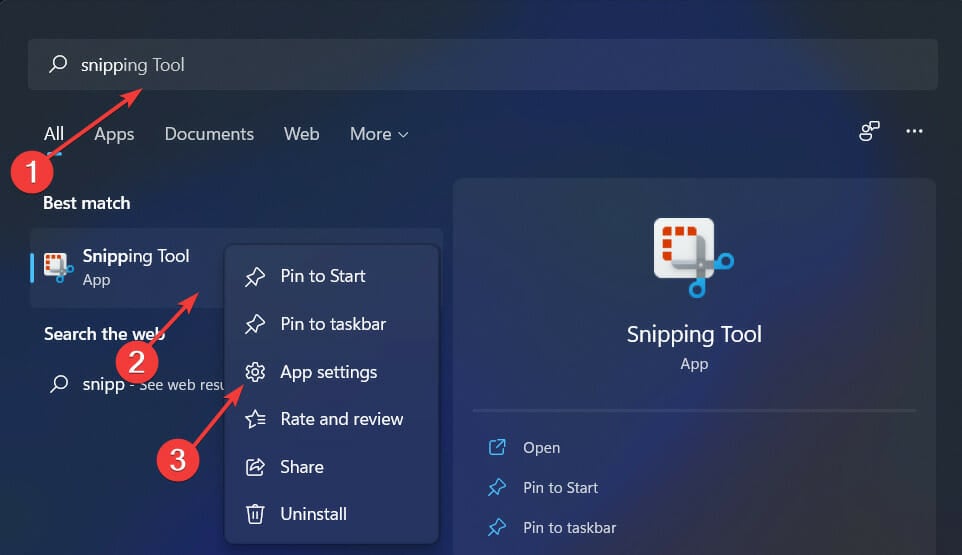Click the share icon in context menu

pyautogui.click(x=255, y=467)
